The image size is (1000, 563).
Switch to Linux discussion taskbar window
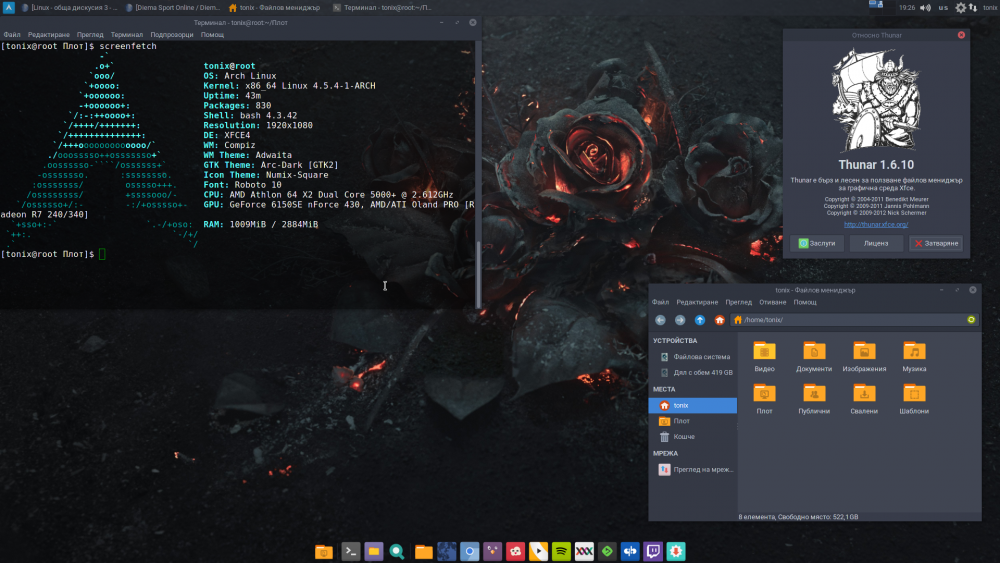[69, 8]
